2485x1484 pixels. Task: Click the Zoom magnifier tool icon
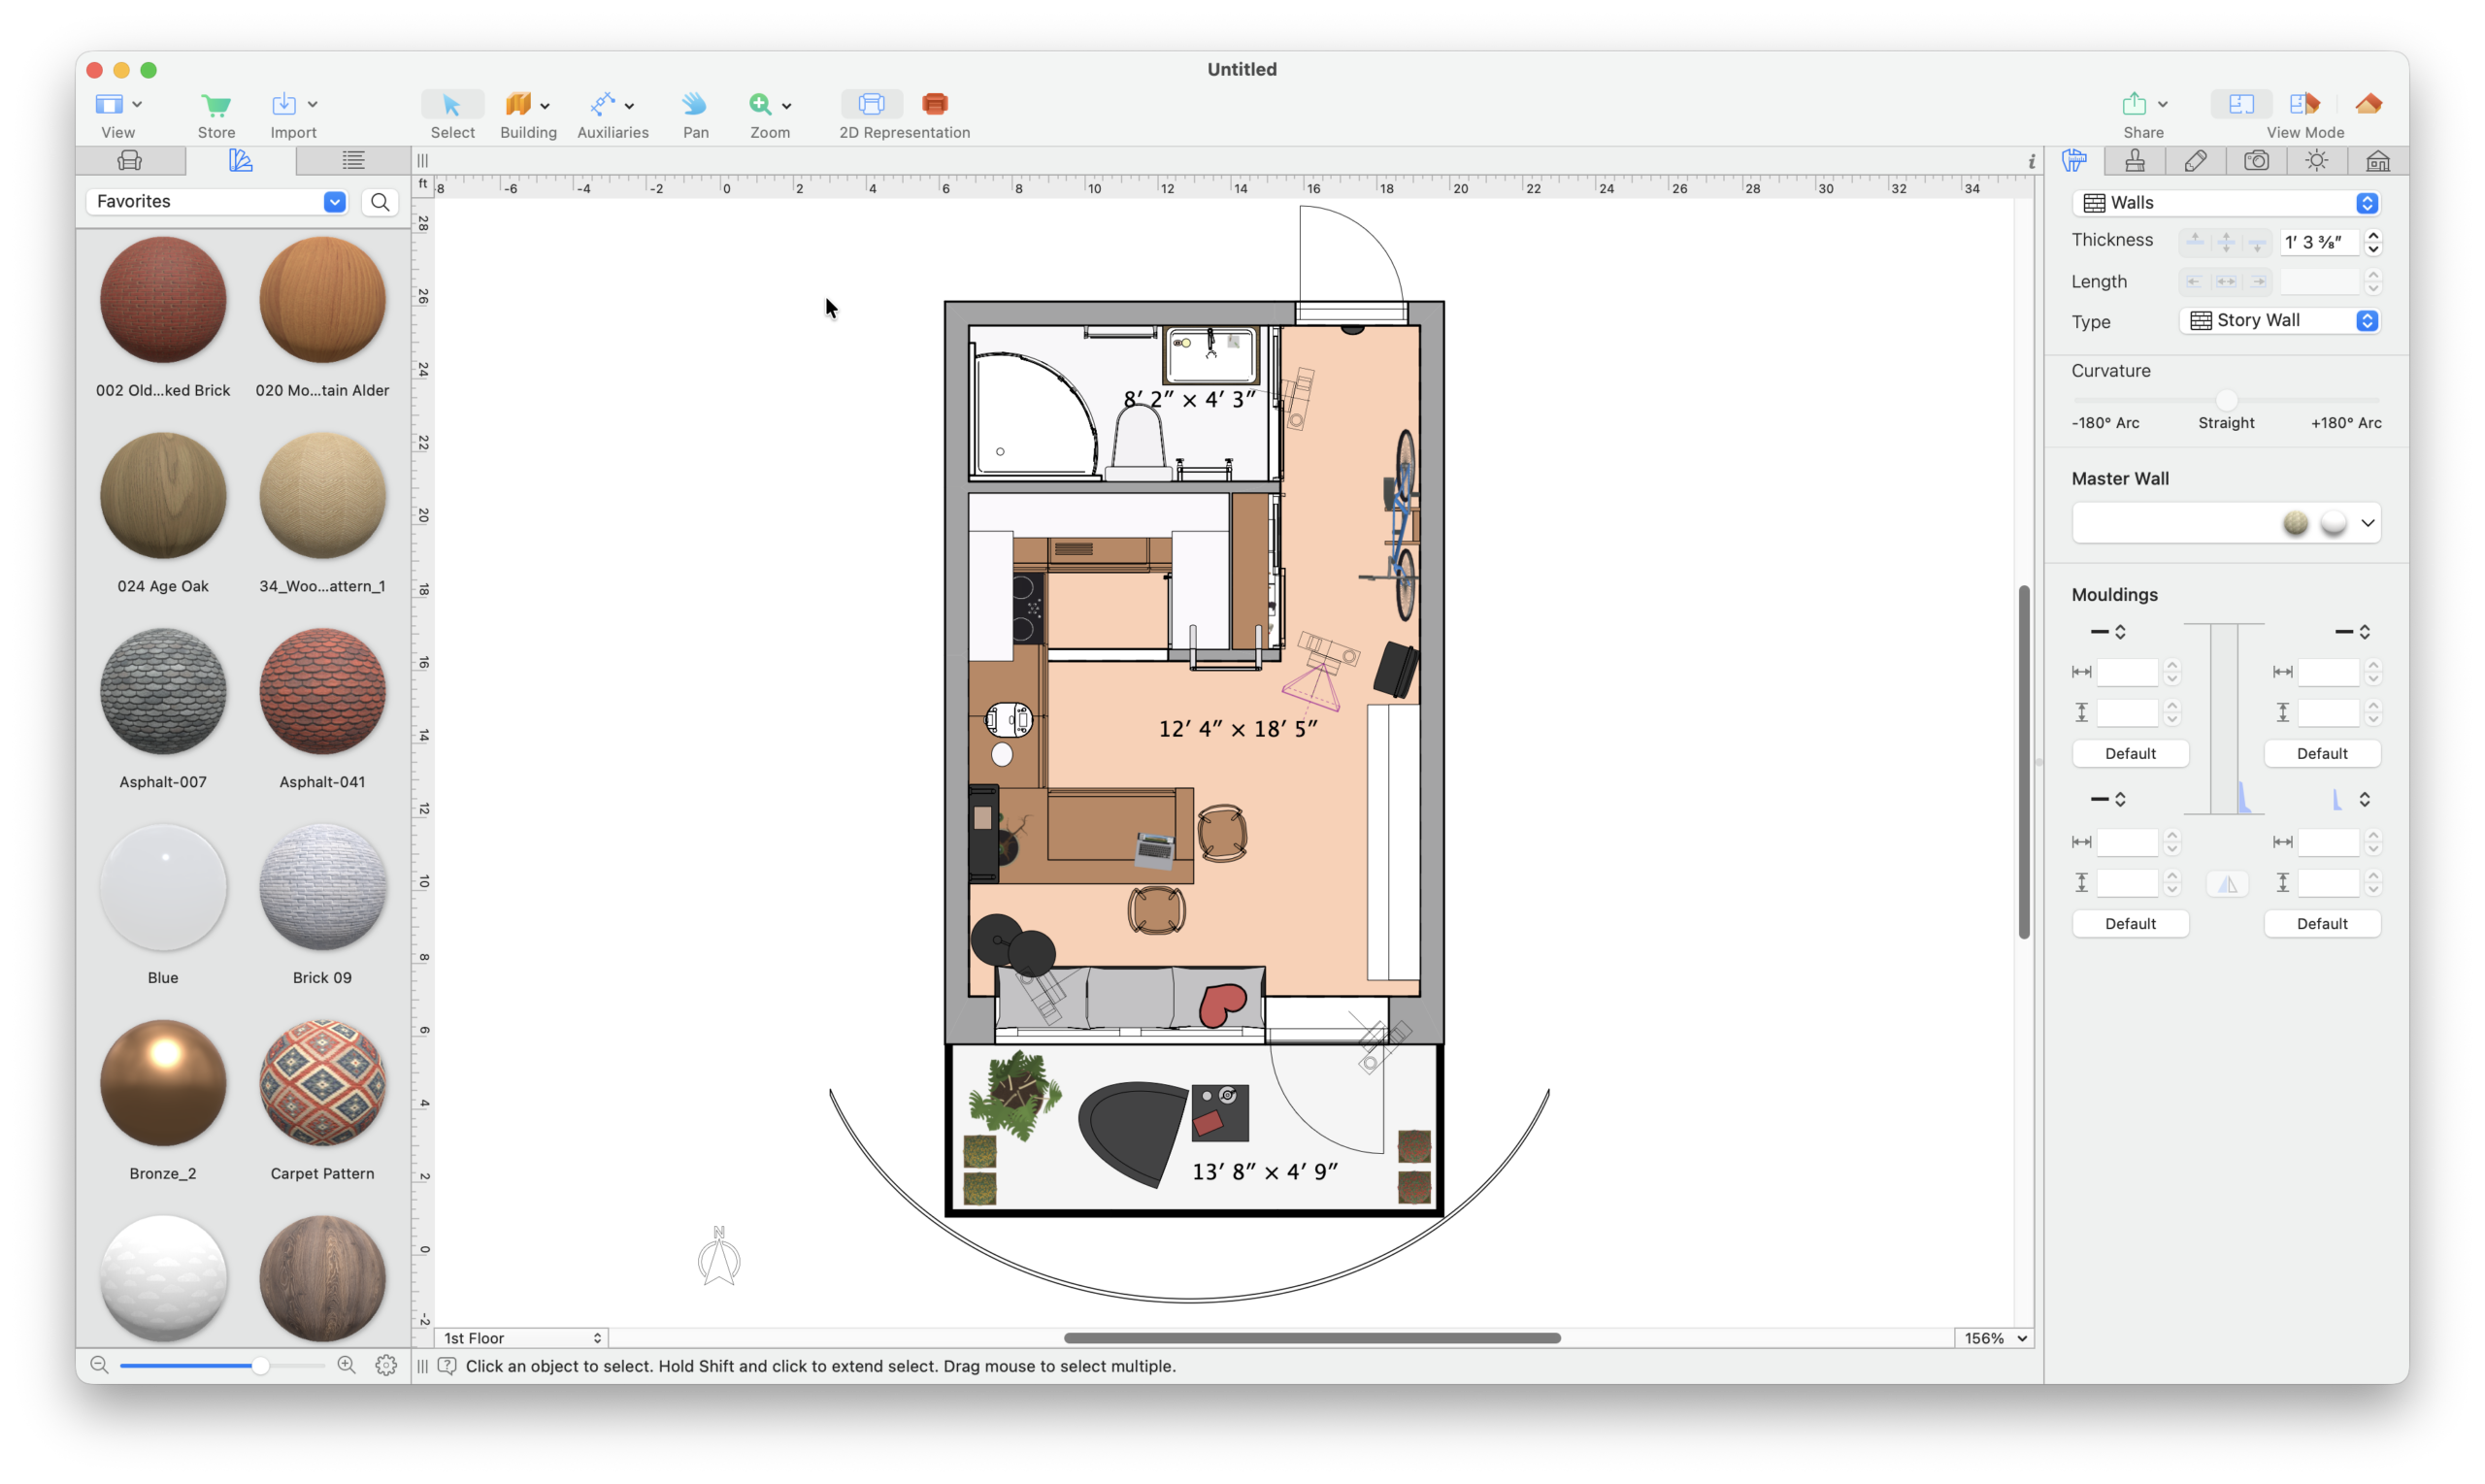point(760,104)
